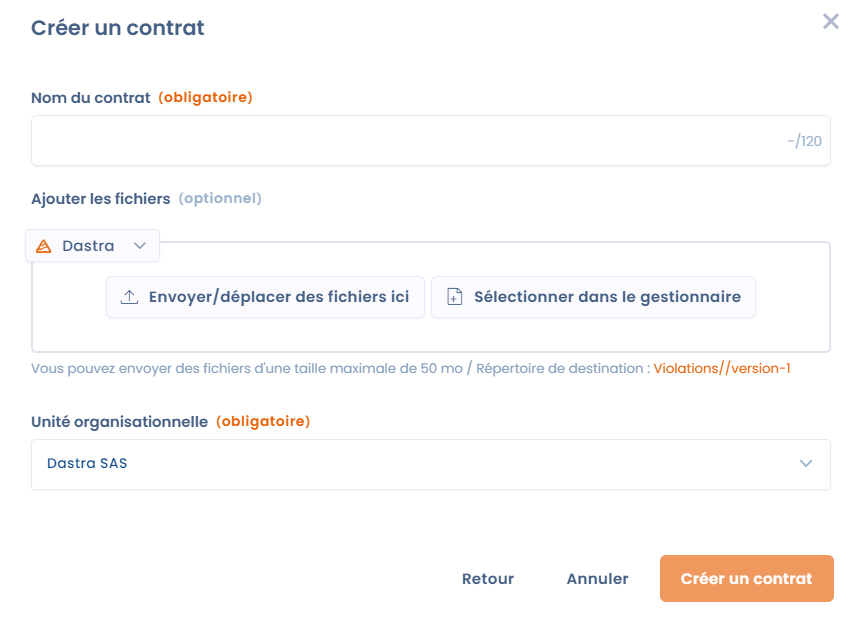Submit with the orange Créer un contrat button
The width and height of the screenshot is (860, 618).
tap(746, 579)
